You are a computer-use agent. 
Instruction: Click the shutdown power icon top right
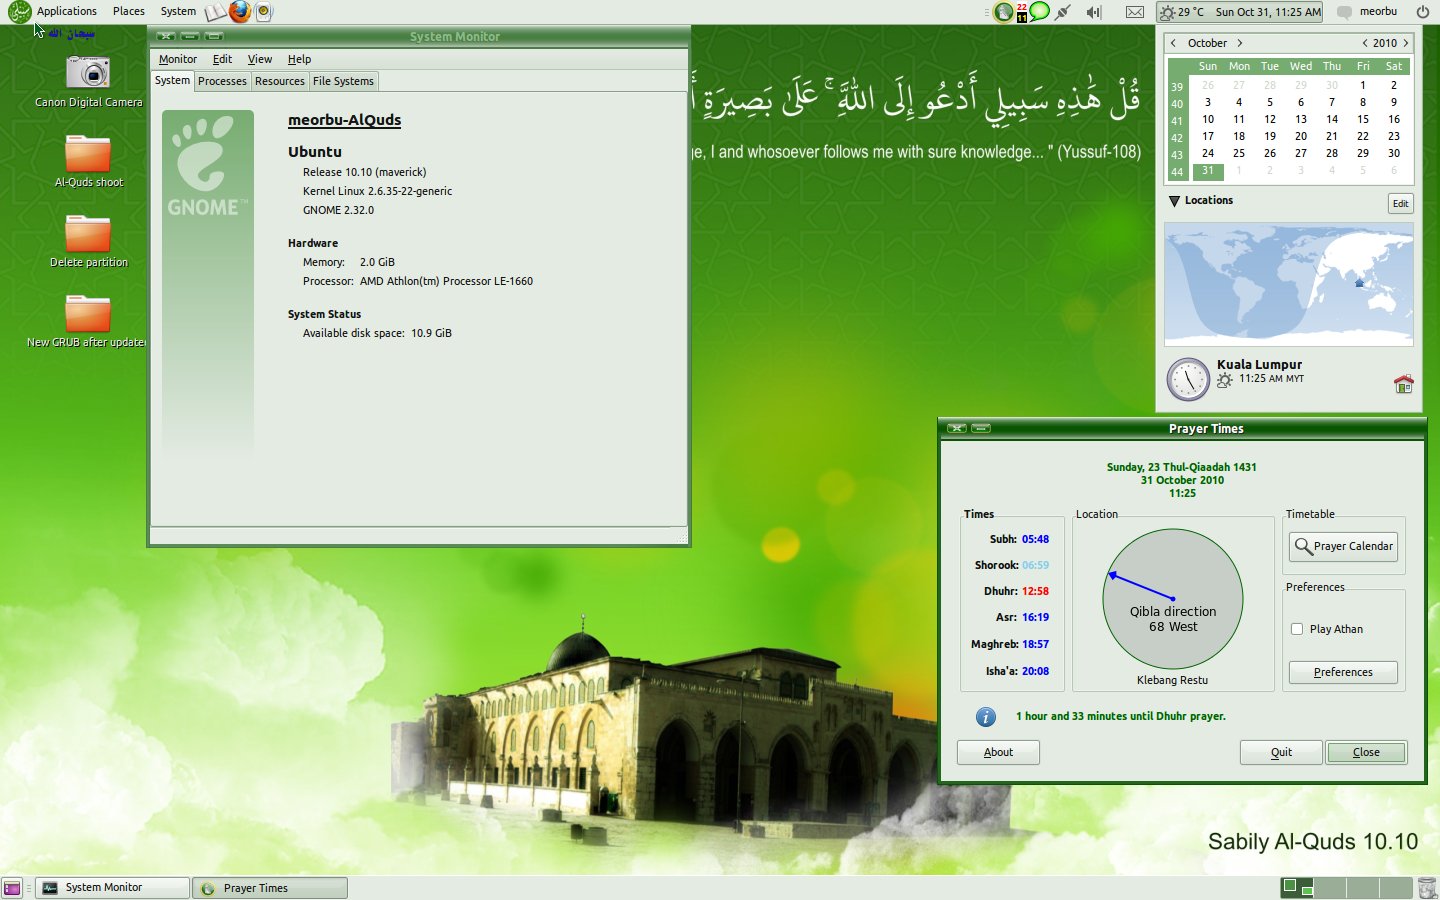(x=1421, y=12)
